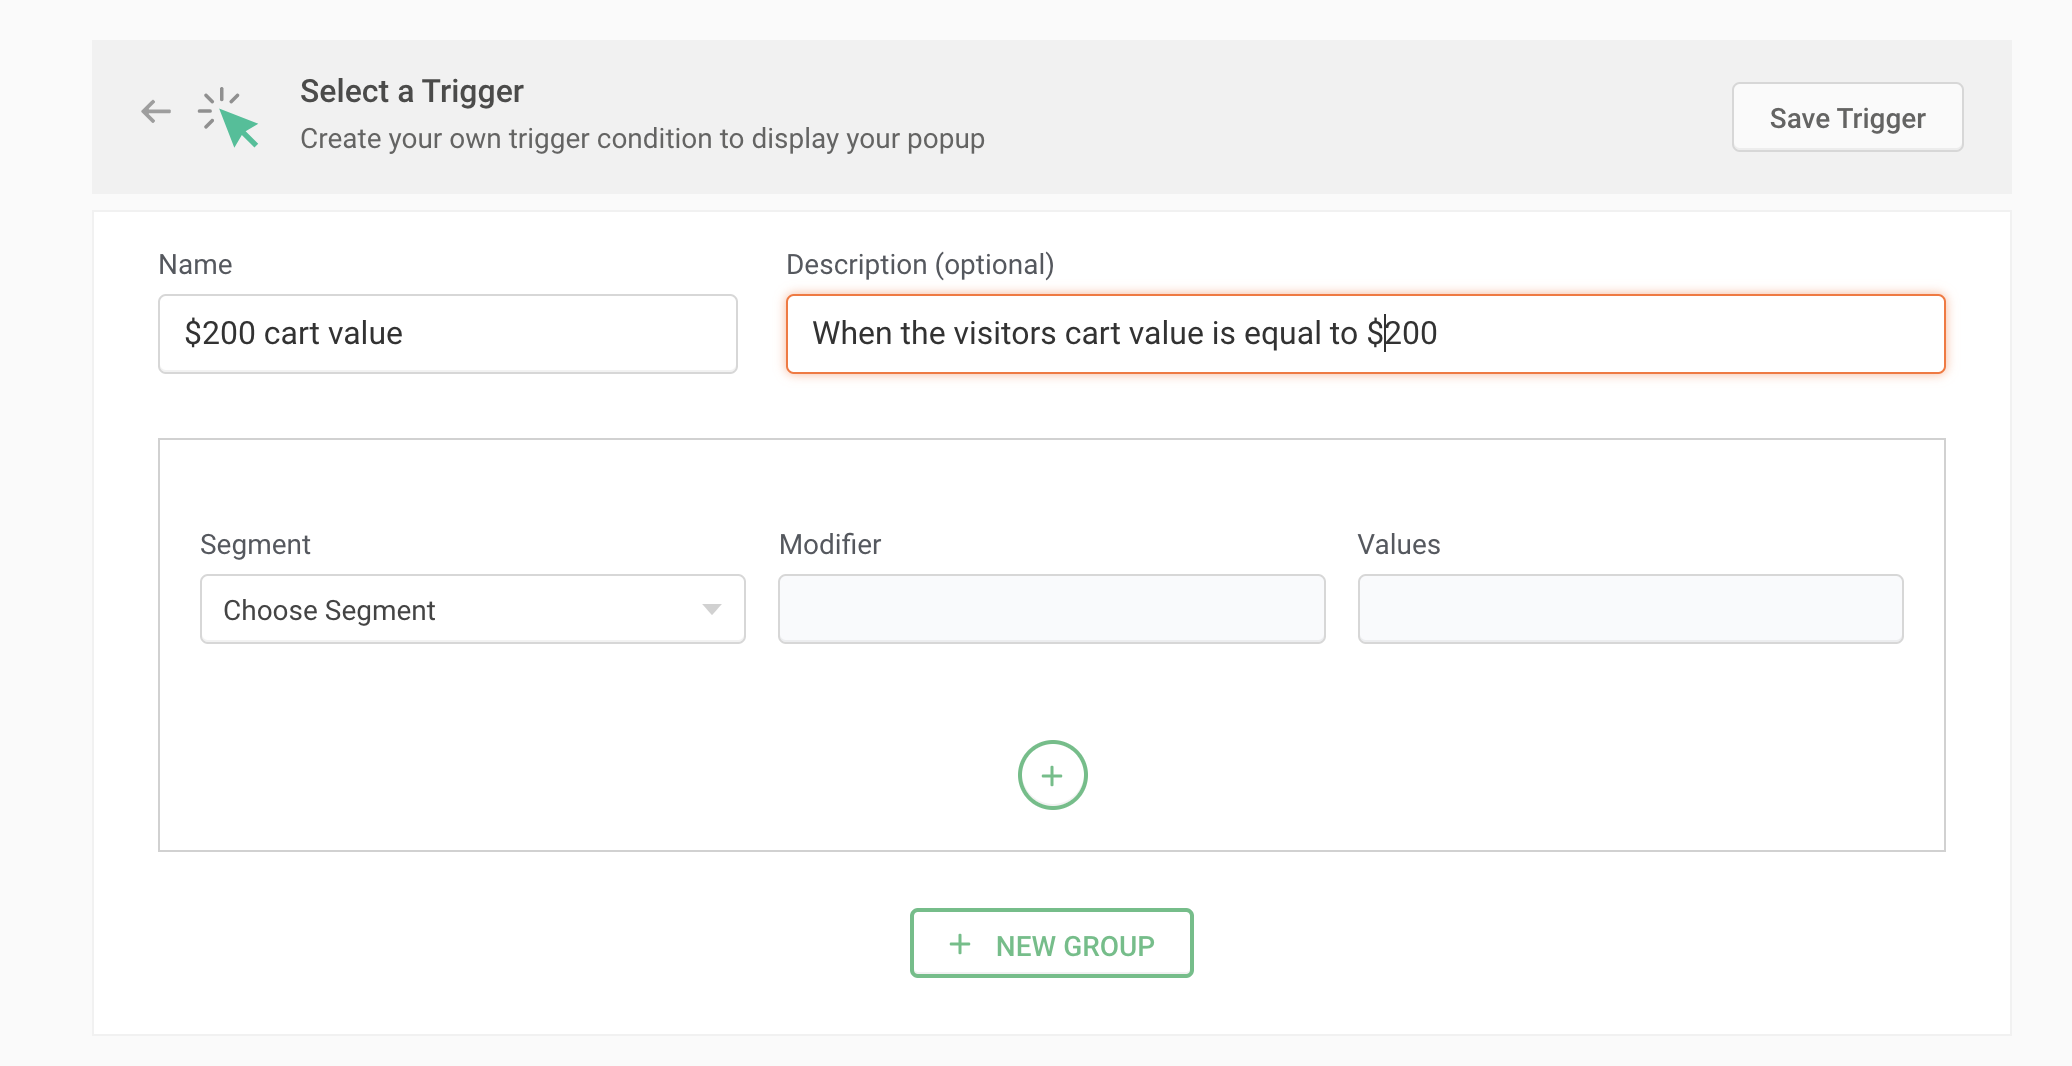This screenshot has width=2072, height=1066.
Task: Click the Segment dropdown arrow caret
Action: point(712,609)
